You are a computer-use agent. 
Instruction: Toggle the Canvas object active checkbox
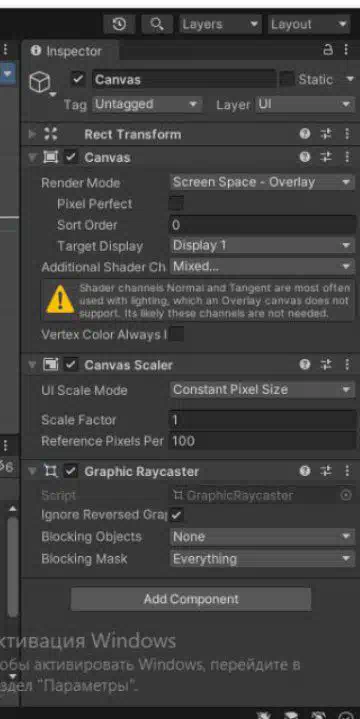(78, 79)
